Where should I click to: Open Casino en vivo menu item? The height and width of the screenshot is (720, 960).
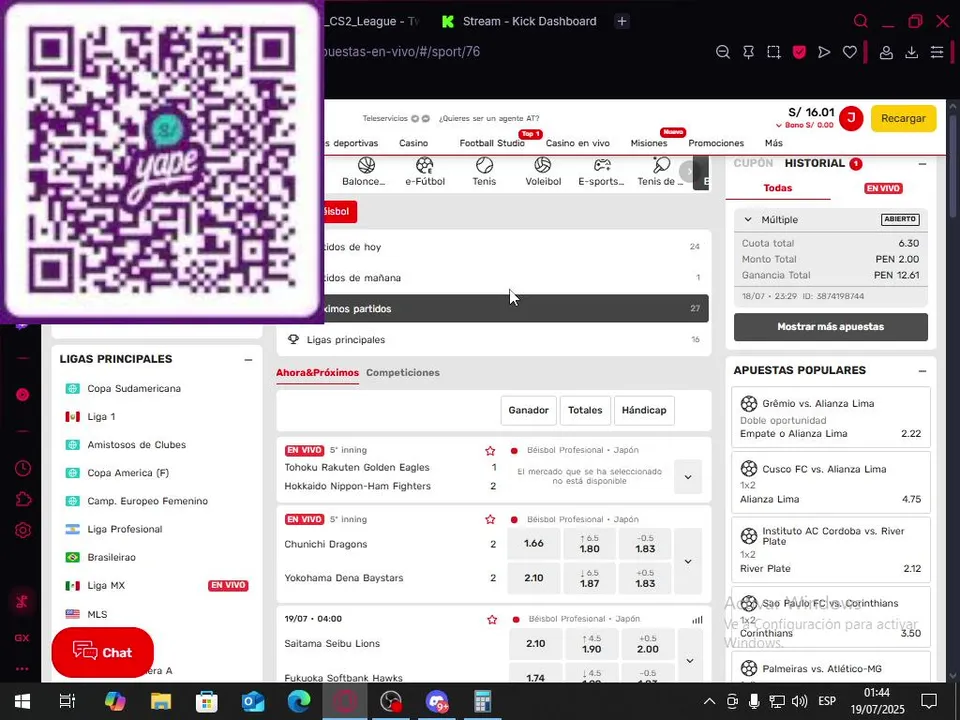pyautogui.click(x=577, y=143)
